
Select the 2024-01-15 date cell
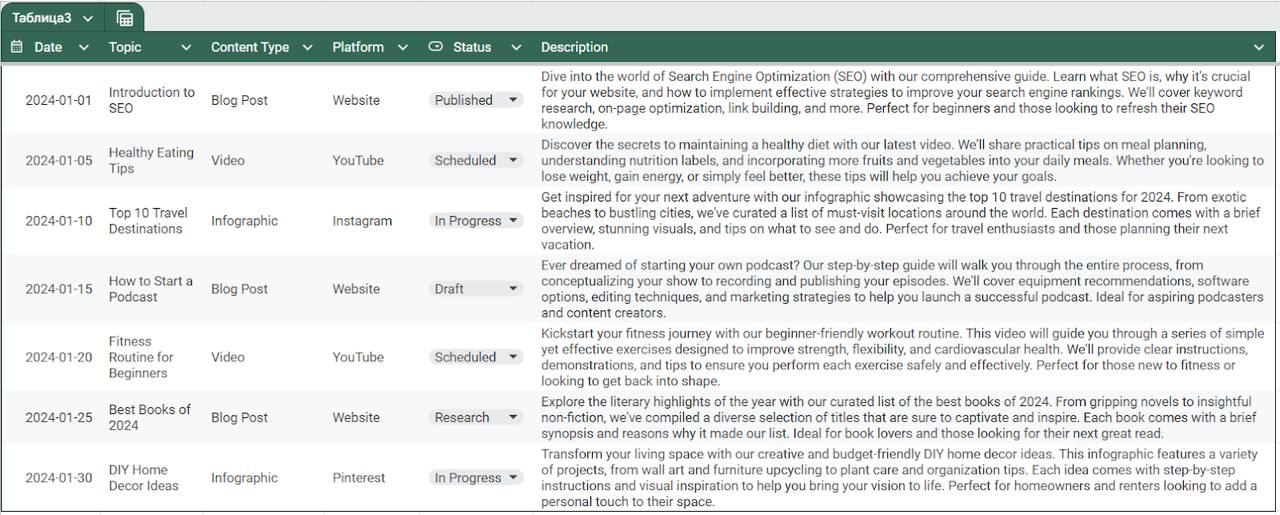click(58, 289)
